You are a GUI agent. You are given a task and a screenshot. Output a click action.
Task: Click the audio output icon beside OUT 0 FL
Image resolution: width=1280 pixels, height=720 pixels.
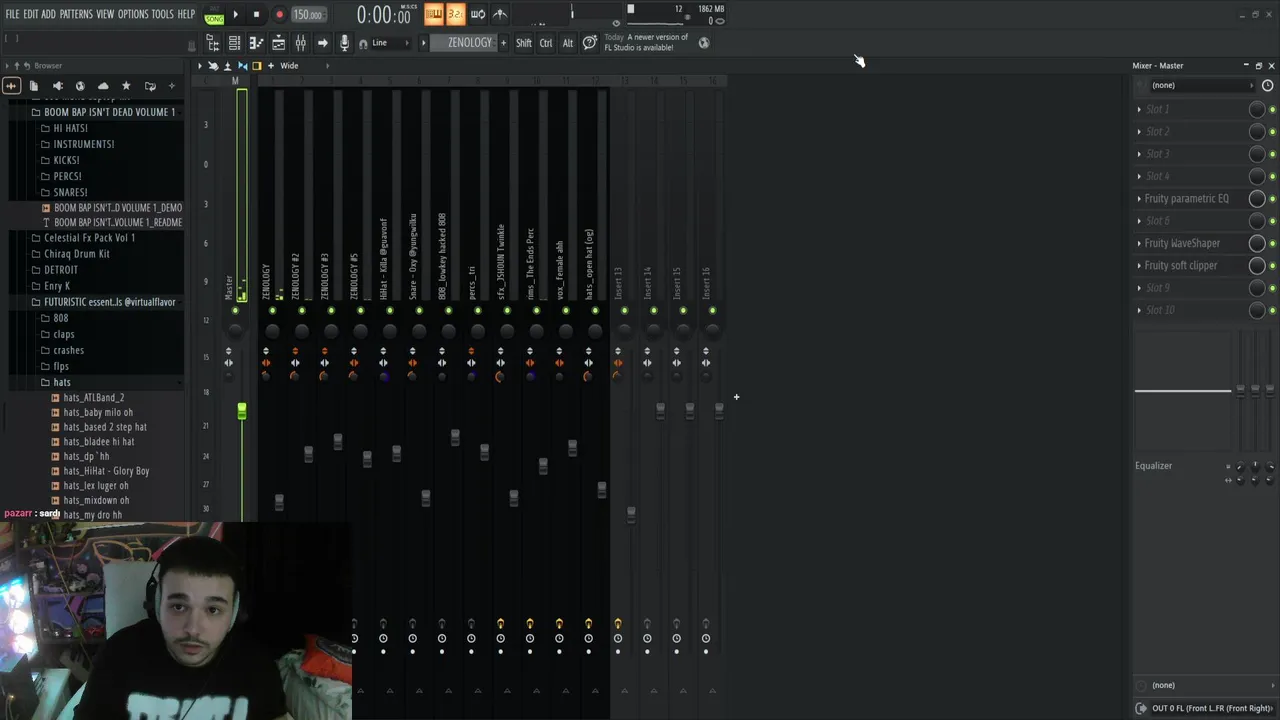pyautogui.click(x=1142, y=708)
